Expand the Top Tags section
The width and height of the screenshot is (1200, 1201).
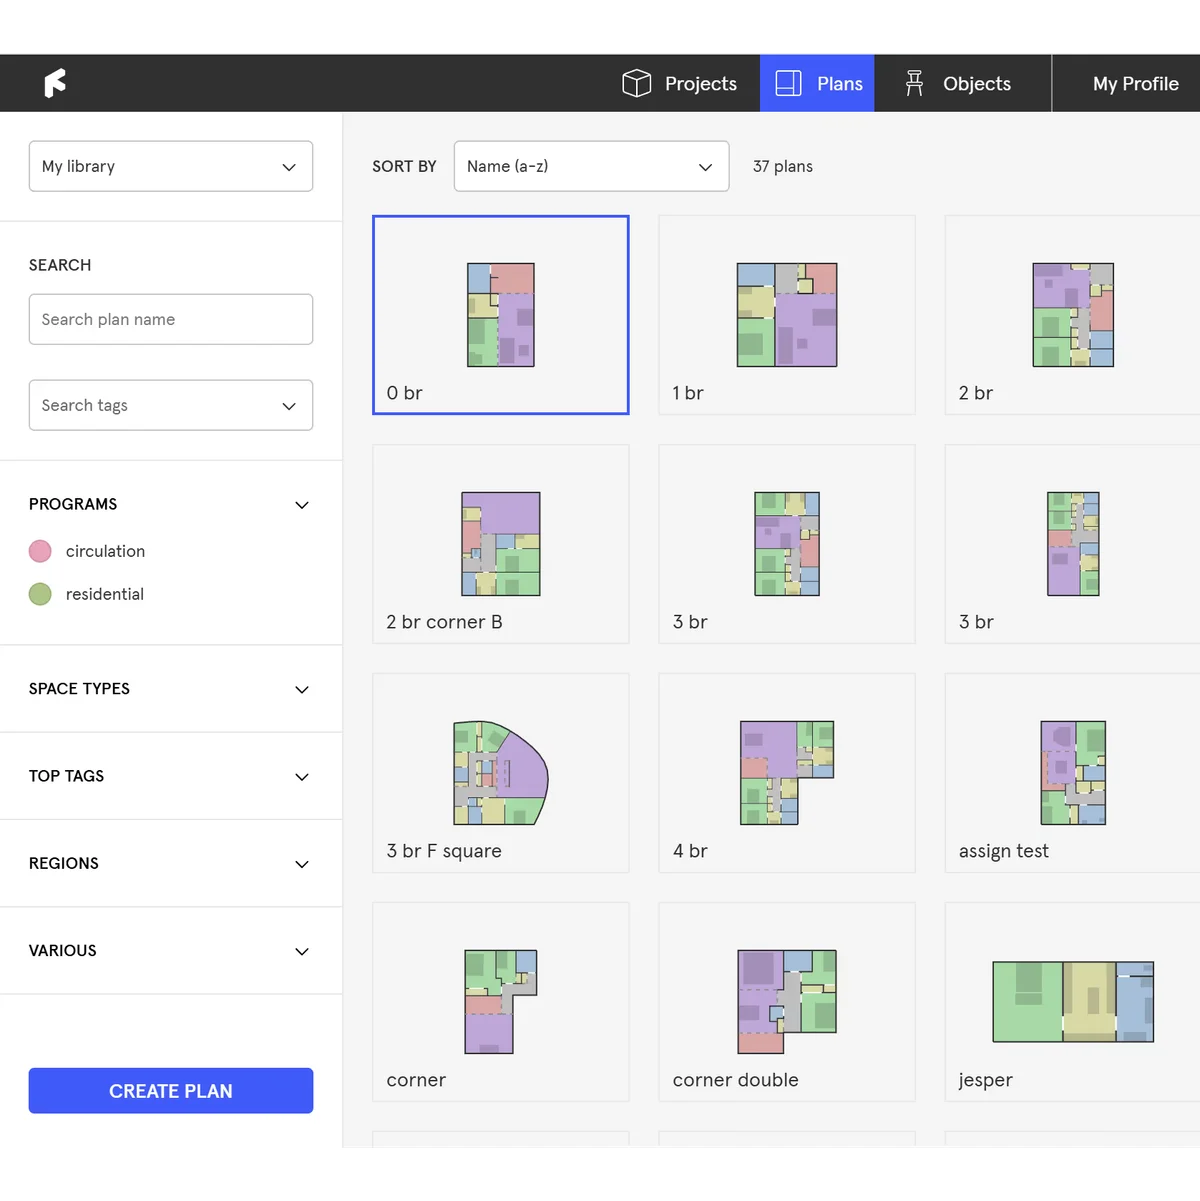pyautogui.click(x=170, y=776)
